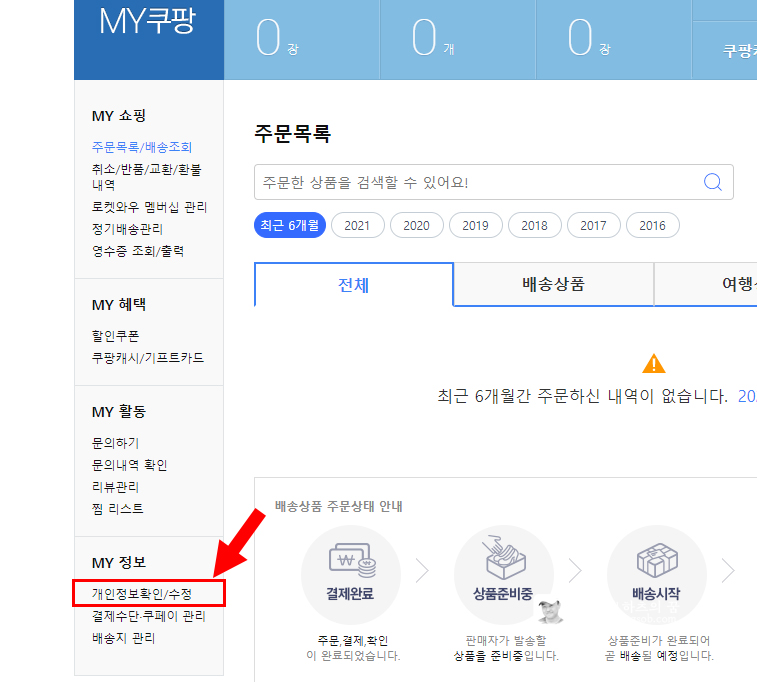Viewport: 757px width, 682px height.
Task: Focus the order search input field
Action: (493, 182)
